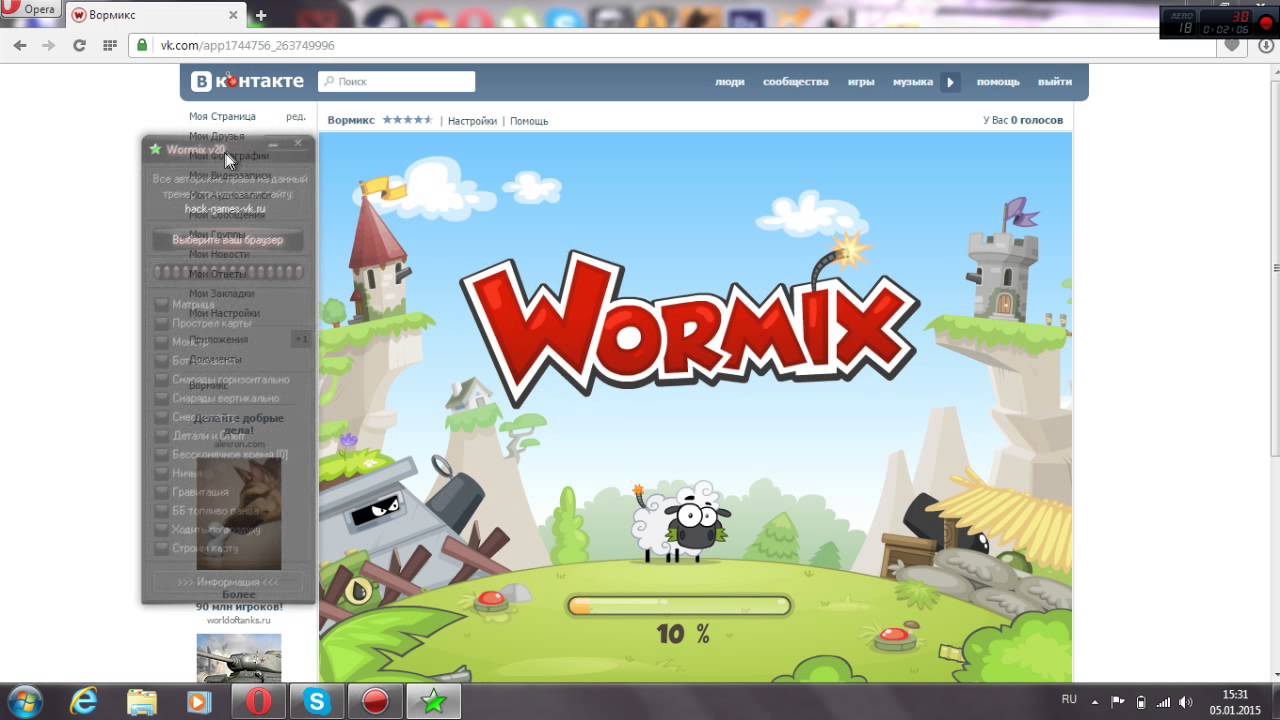
Task: Click the Вормикс app title link
Action: pyautogui.click(x=351, y=120)
